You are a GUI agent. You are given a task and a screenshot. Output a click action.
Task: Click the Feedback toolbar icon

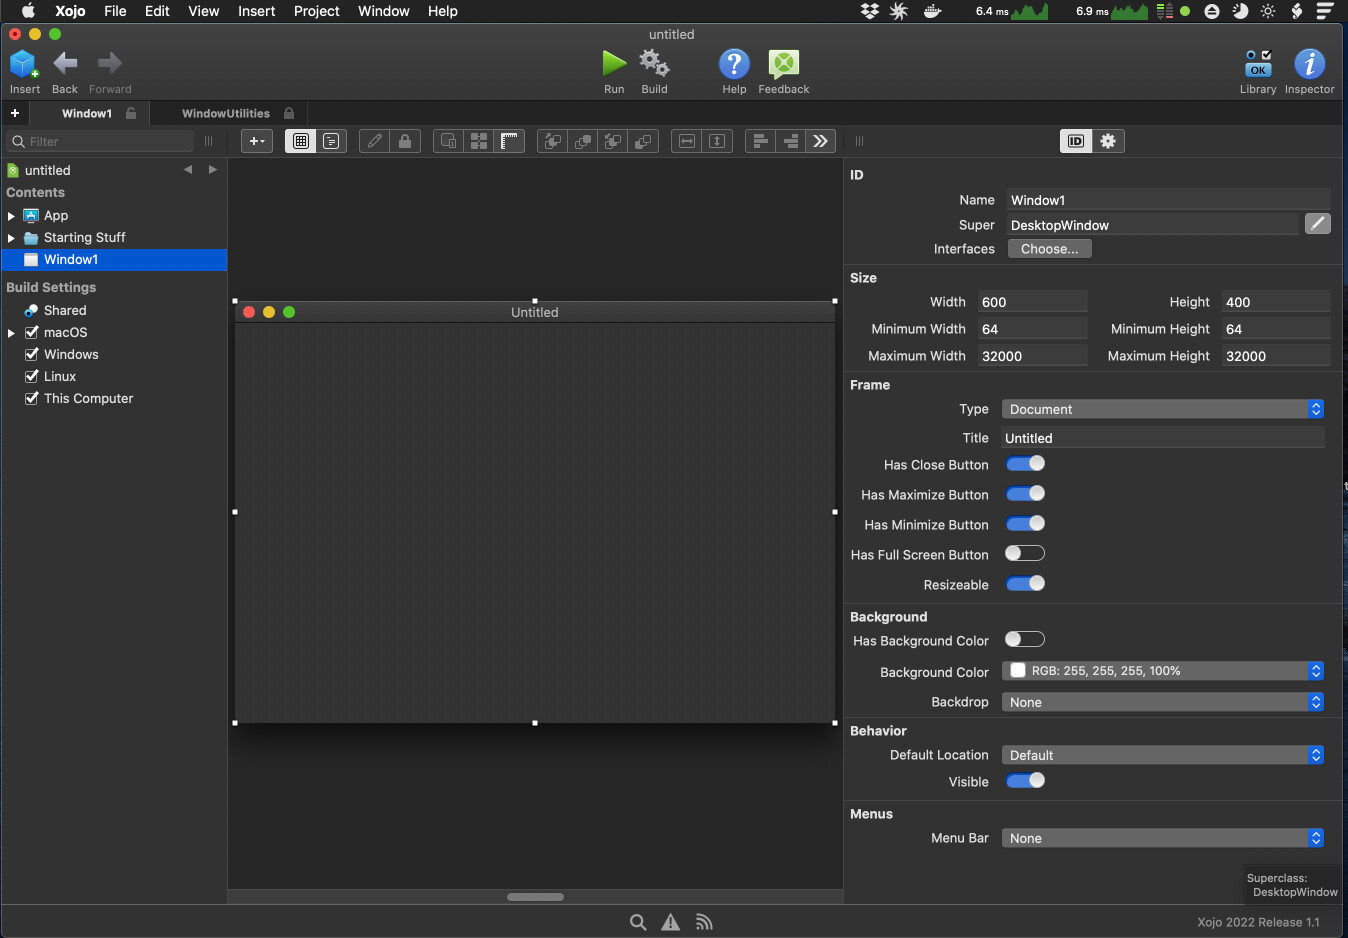(783, 64)
